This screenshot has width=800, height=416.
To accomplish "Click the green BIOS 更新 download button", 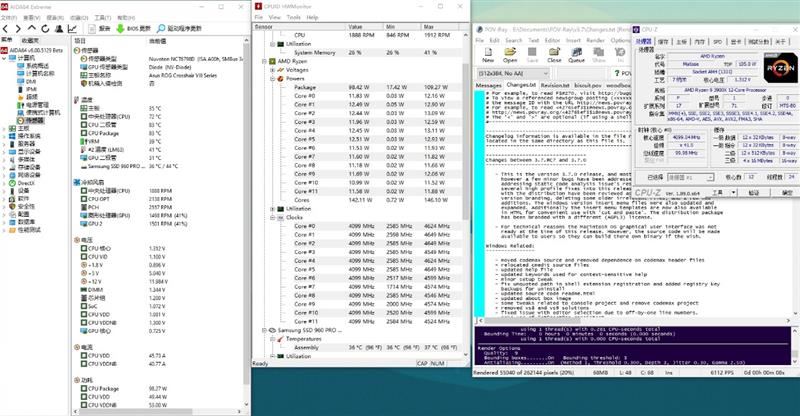I will pyautogui.click(x=134, y=29).
